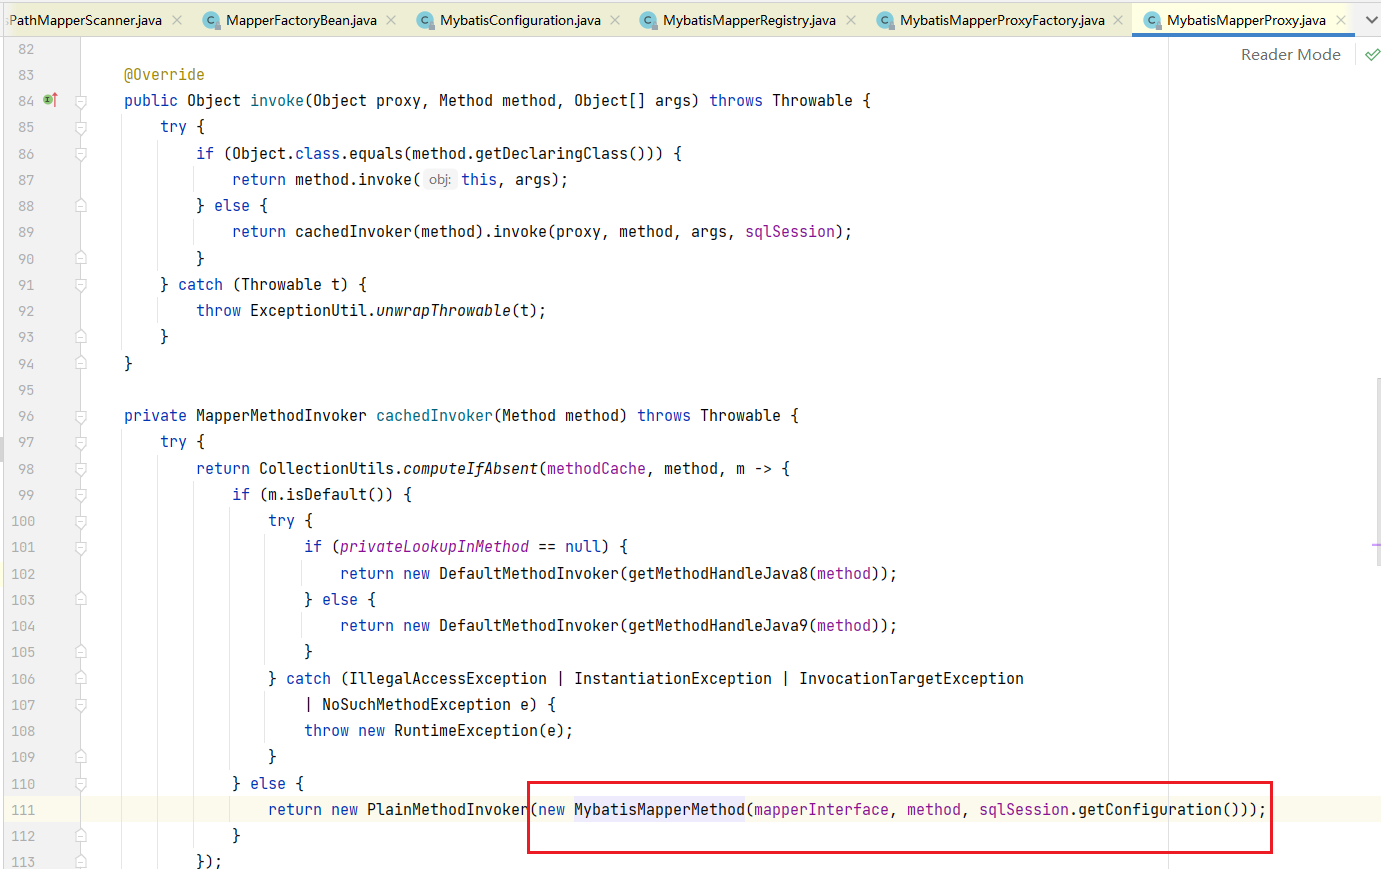Switch to the MybatisMapperProxyFactory.java tab
1381x869 pixels.
1001,20
